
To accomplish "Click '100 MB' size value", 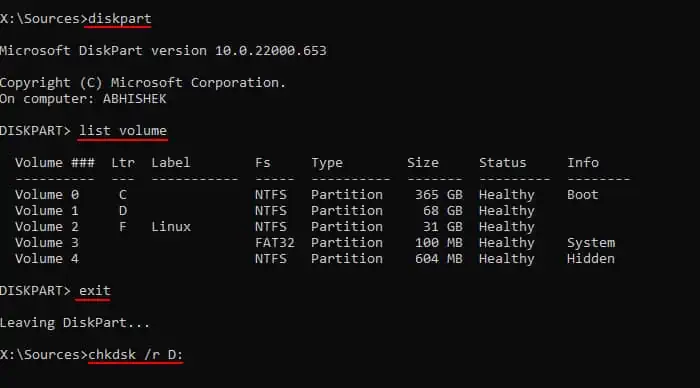I will (439, 243).
